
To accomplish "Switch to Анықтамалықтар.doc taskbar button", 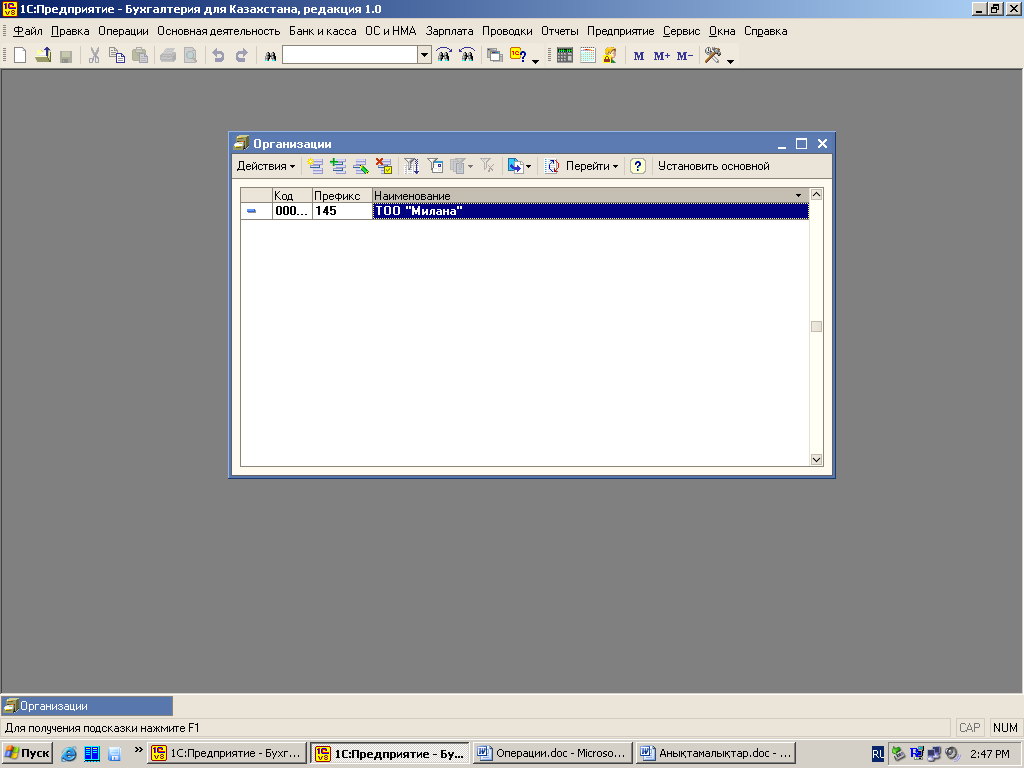I will point(716,754).
